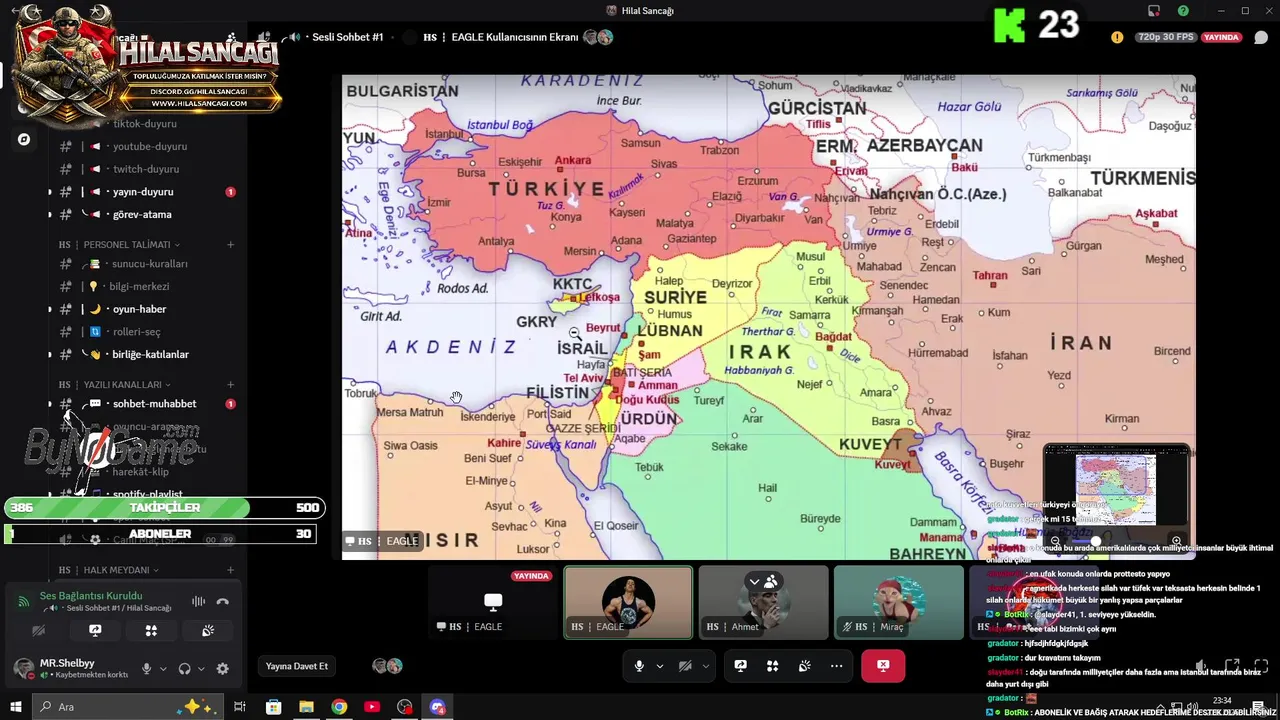
Task: Open activities icon in the call controls
Action: coord(772,666)
